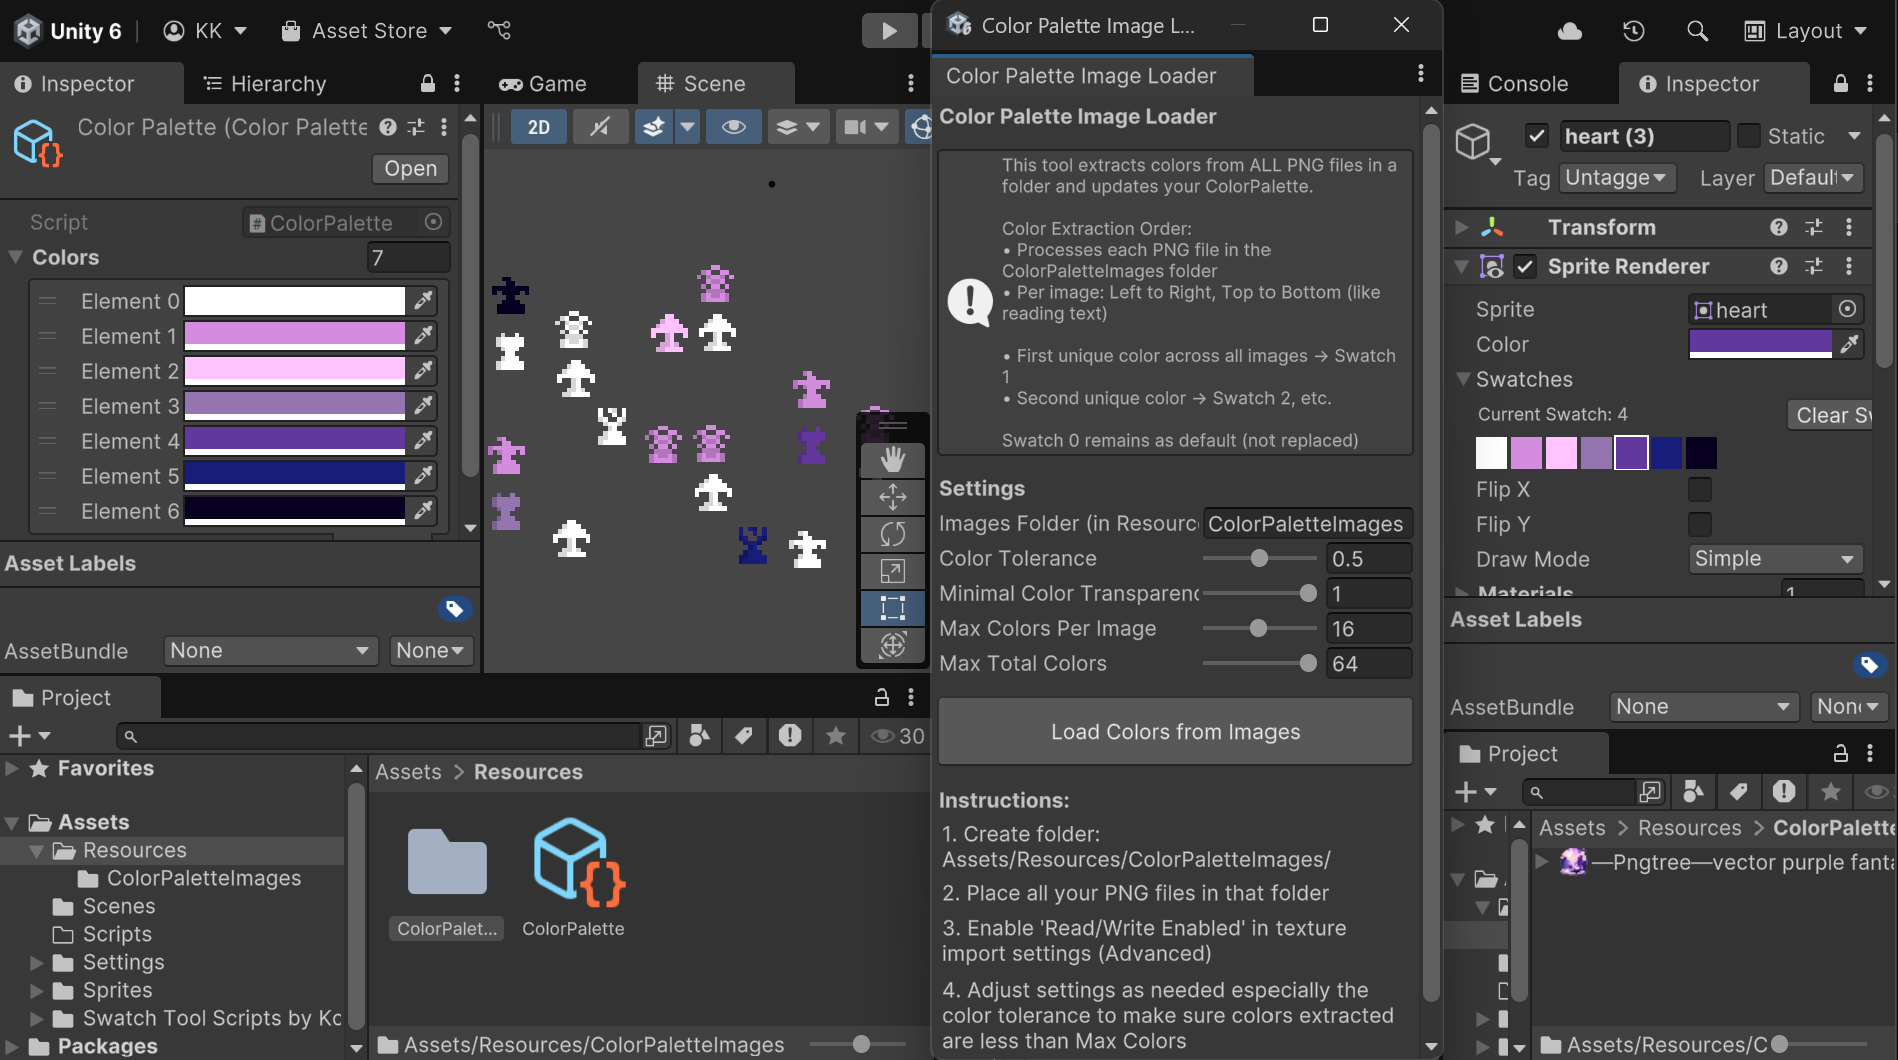Click Element 4 purple color field
Image resolution: width=1898 pixels, height=1060 pixels.
click(295, 440)
